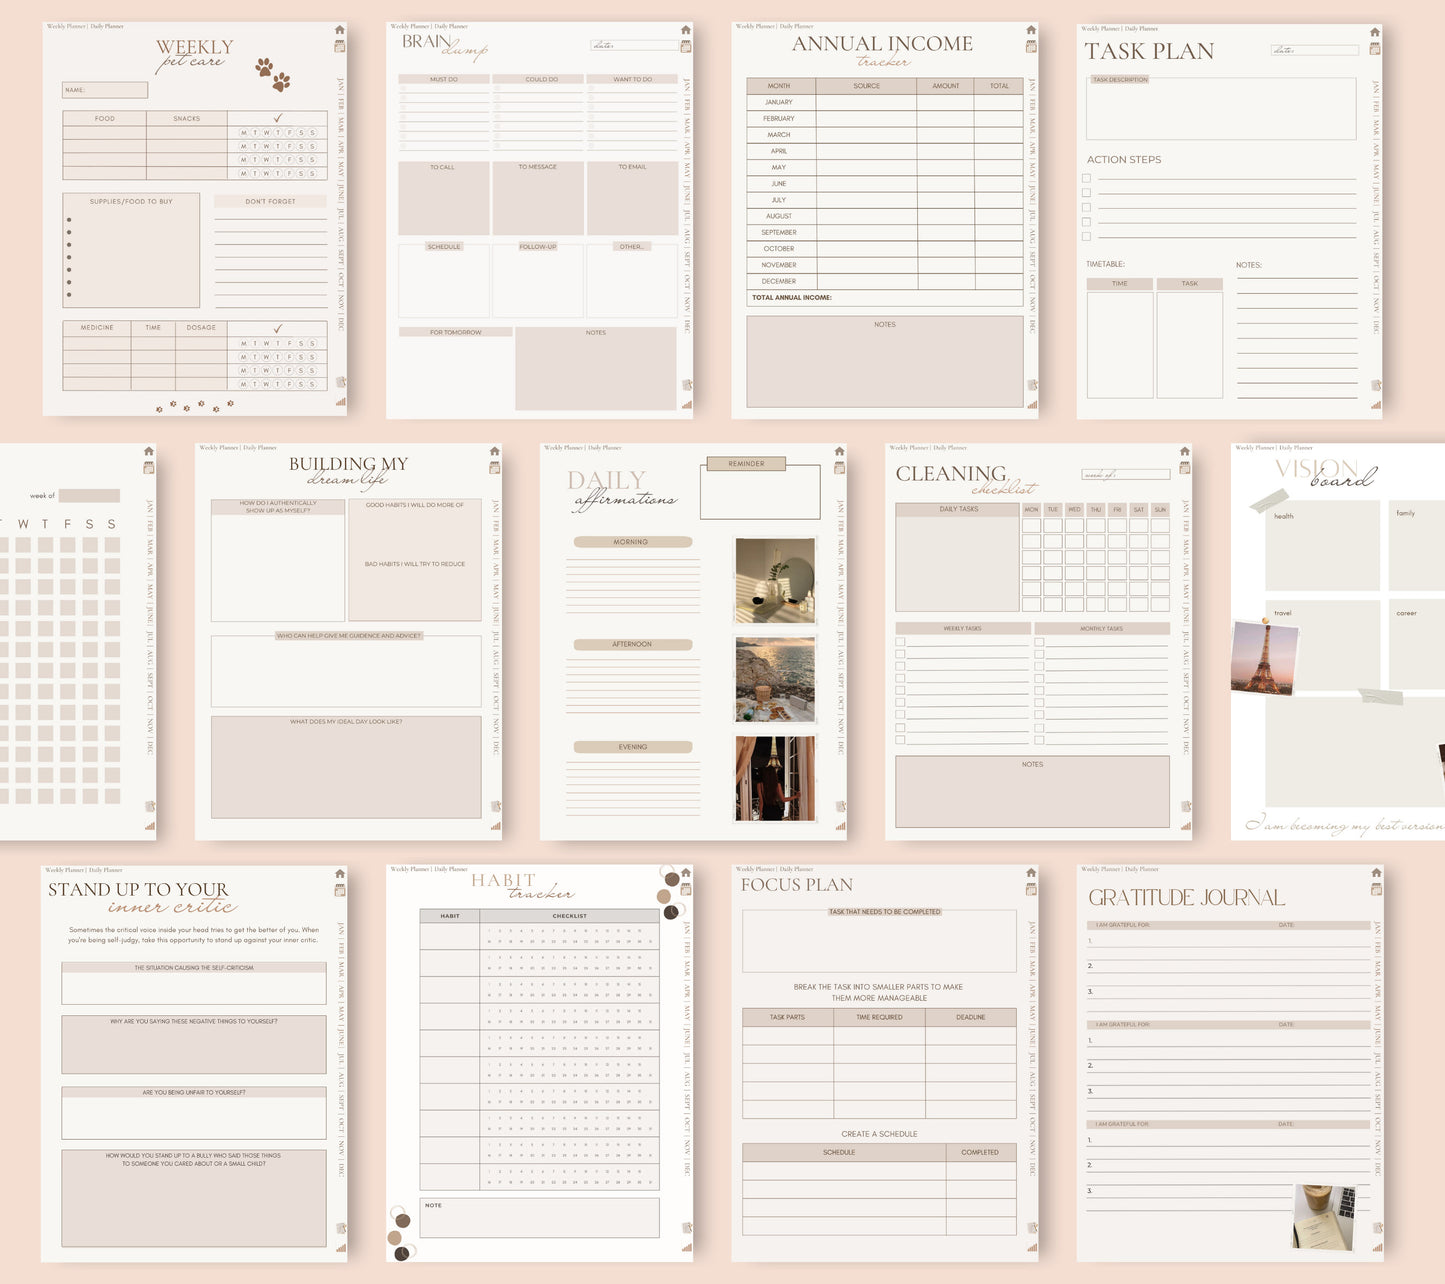The image size is (1445, 1284).
Task: Open calendar icon on Daily Affirmations page
Action: (839, 467)
